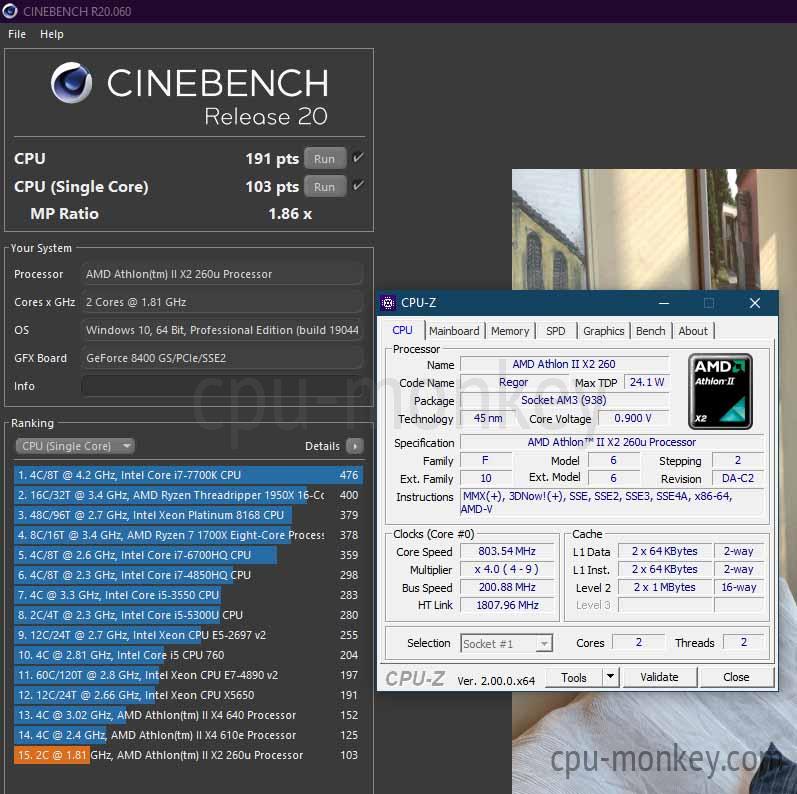Click the large Cinebench sphere logo
Image resolution: width=797 pixels, height=794 pixels.
[x=72, y=82]
